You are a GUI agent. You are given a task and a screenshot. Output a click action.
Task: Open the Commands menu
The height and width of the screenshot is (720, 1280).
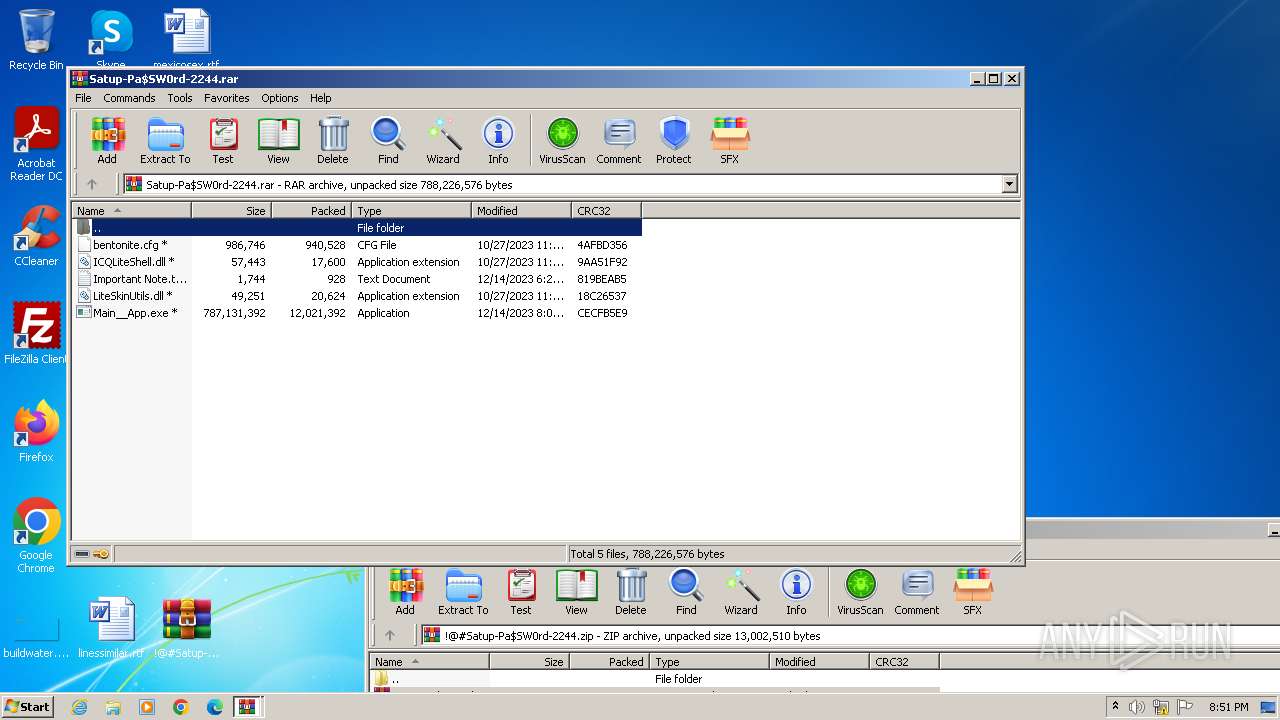point(129,98)
